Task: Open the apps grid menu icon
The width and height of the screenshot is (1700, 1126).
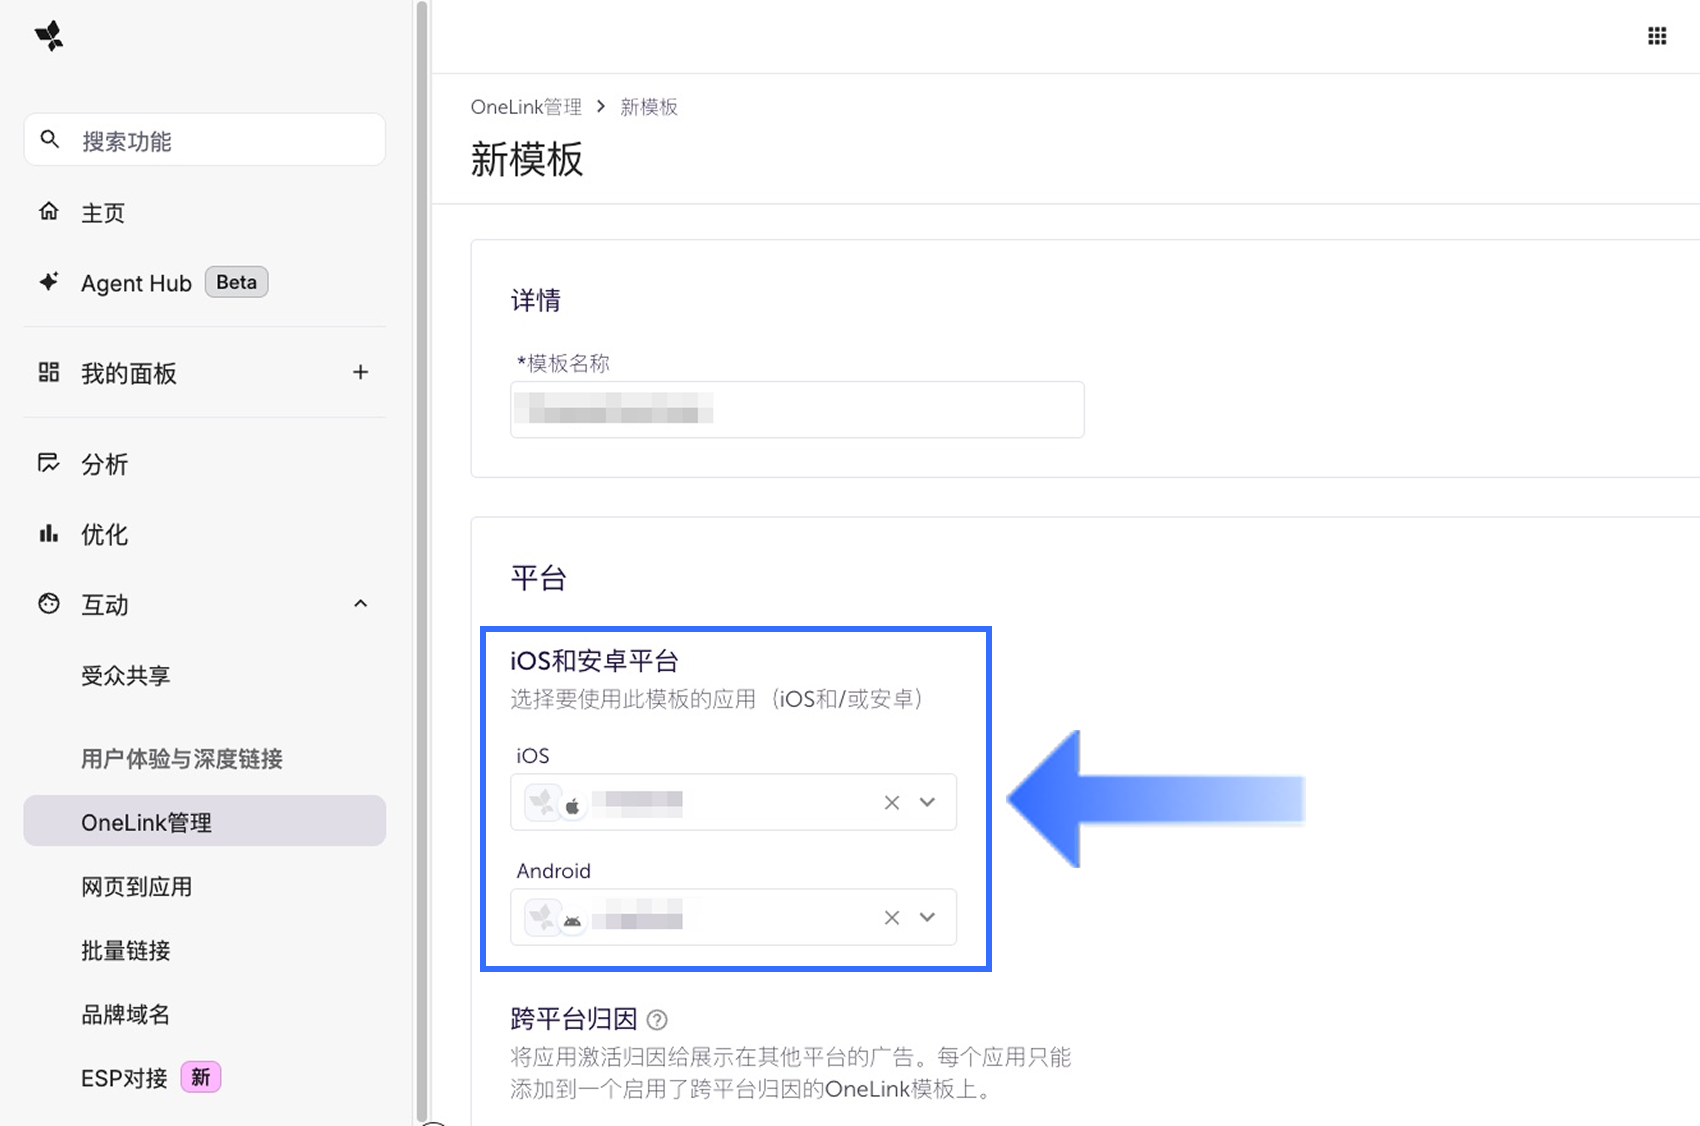Action: click(1657, 36)
